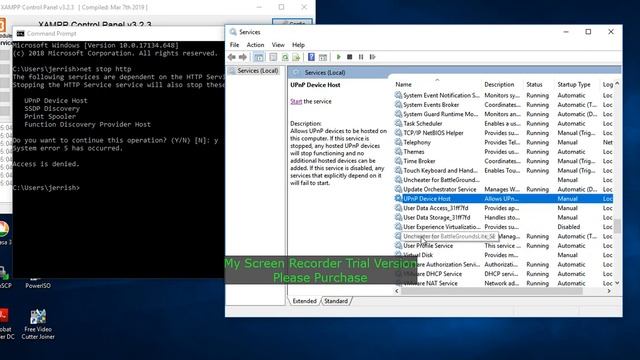Click the Show/Hide Action Pane toolbar icon
The width and height of the screenshot is (640, 360).
(x=323, y=57)
